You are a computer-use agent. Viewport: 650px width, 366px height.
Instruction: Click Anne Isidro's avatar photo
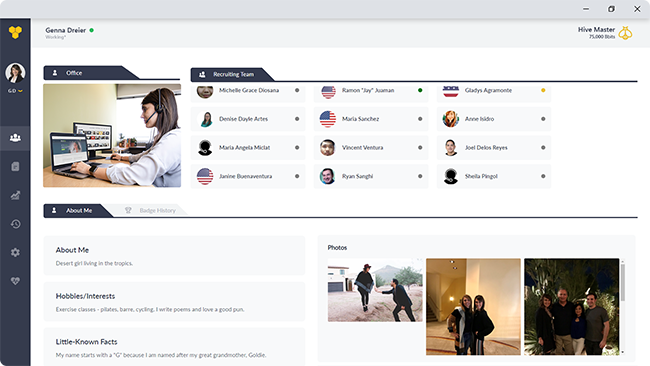[451, 119]
